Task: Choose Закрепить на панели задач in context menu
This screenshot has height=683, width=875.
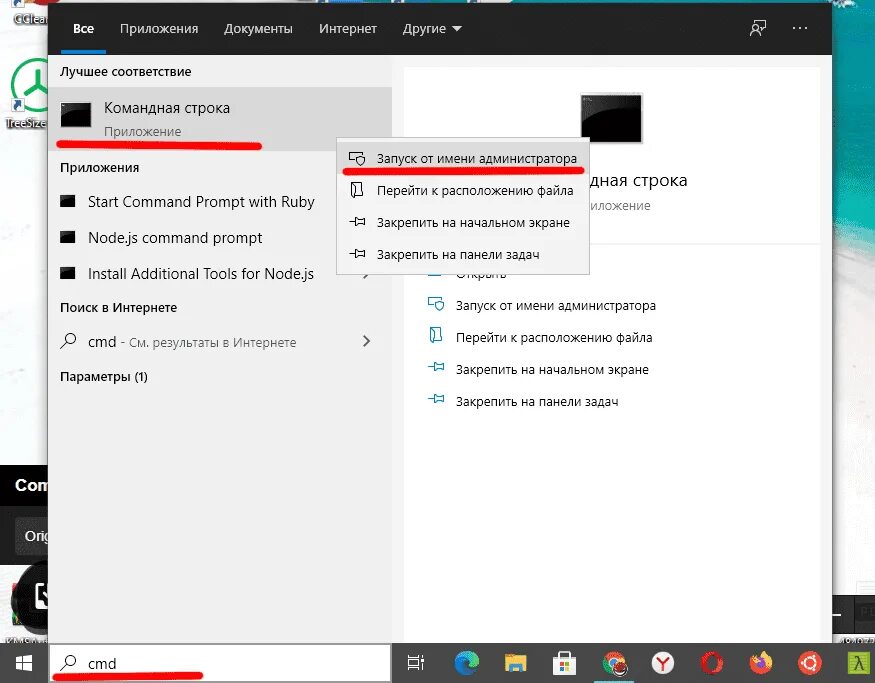Action: pyautogui.click(x=463, y=254)
